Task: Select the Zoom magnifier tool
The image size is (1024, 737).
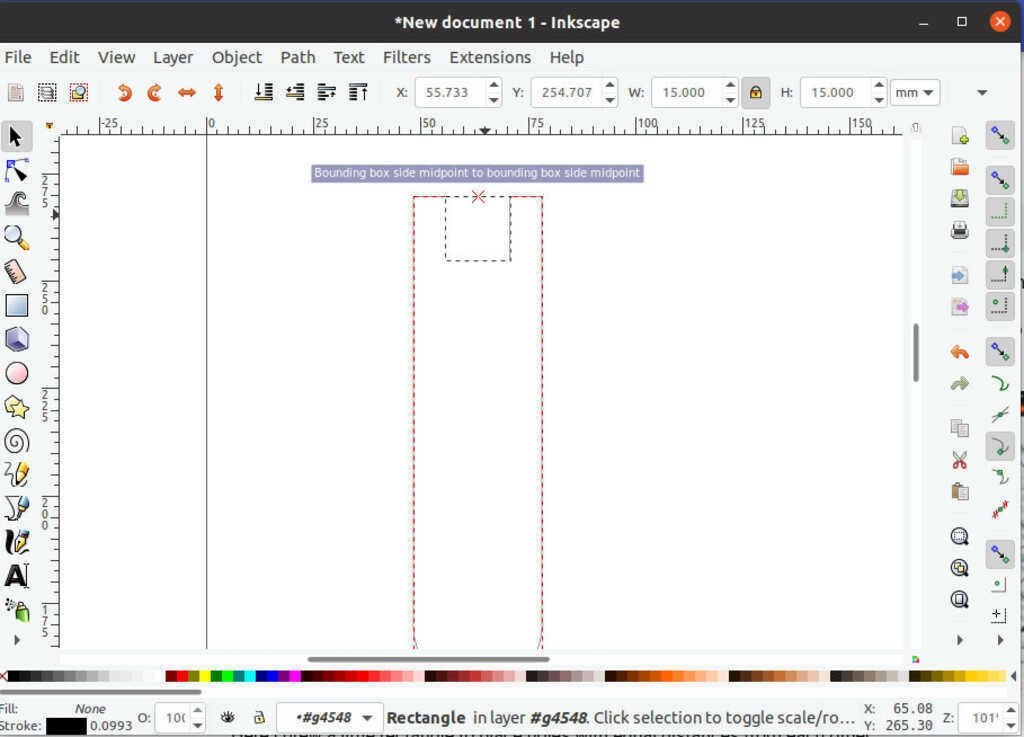Action: click(x=16, y=238)
